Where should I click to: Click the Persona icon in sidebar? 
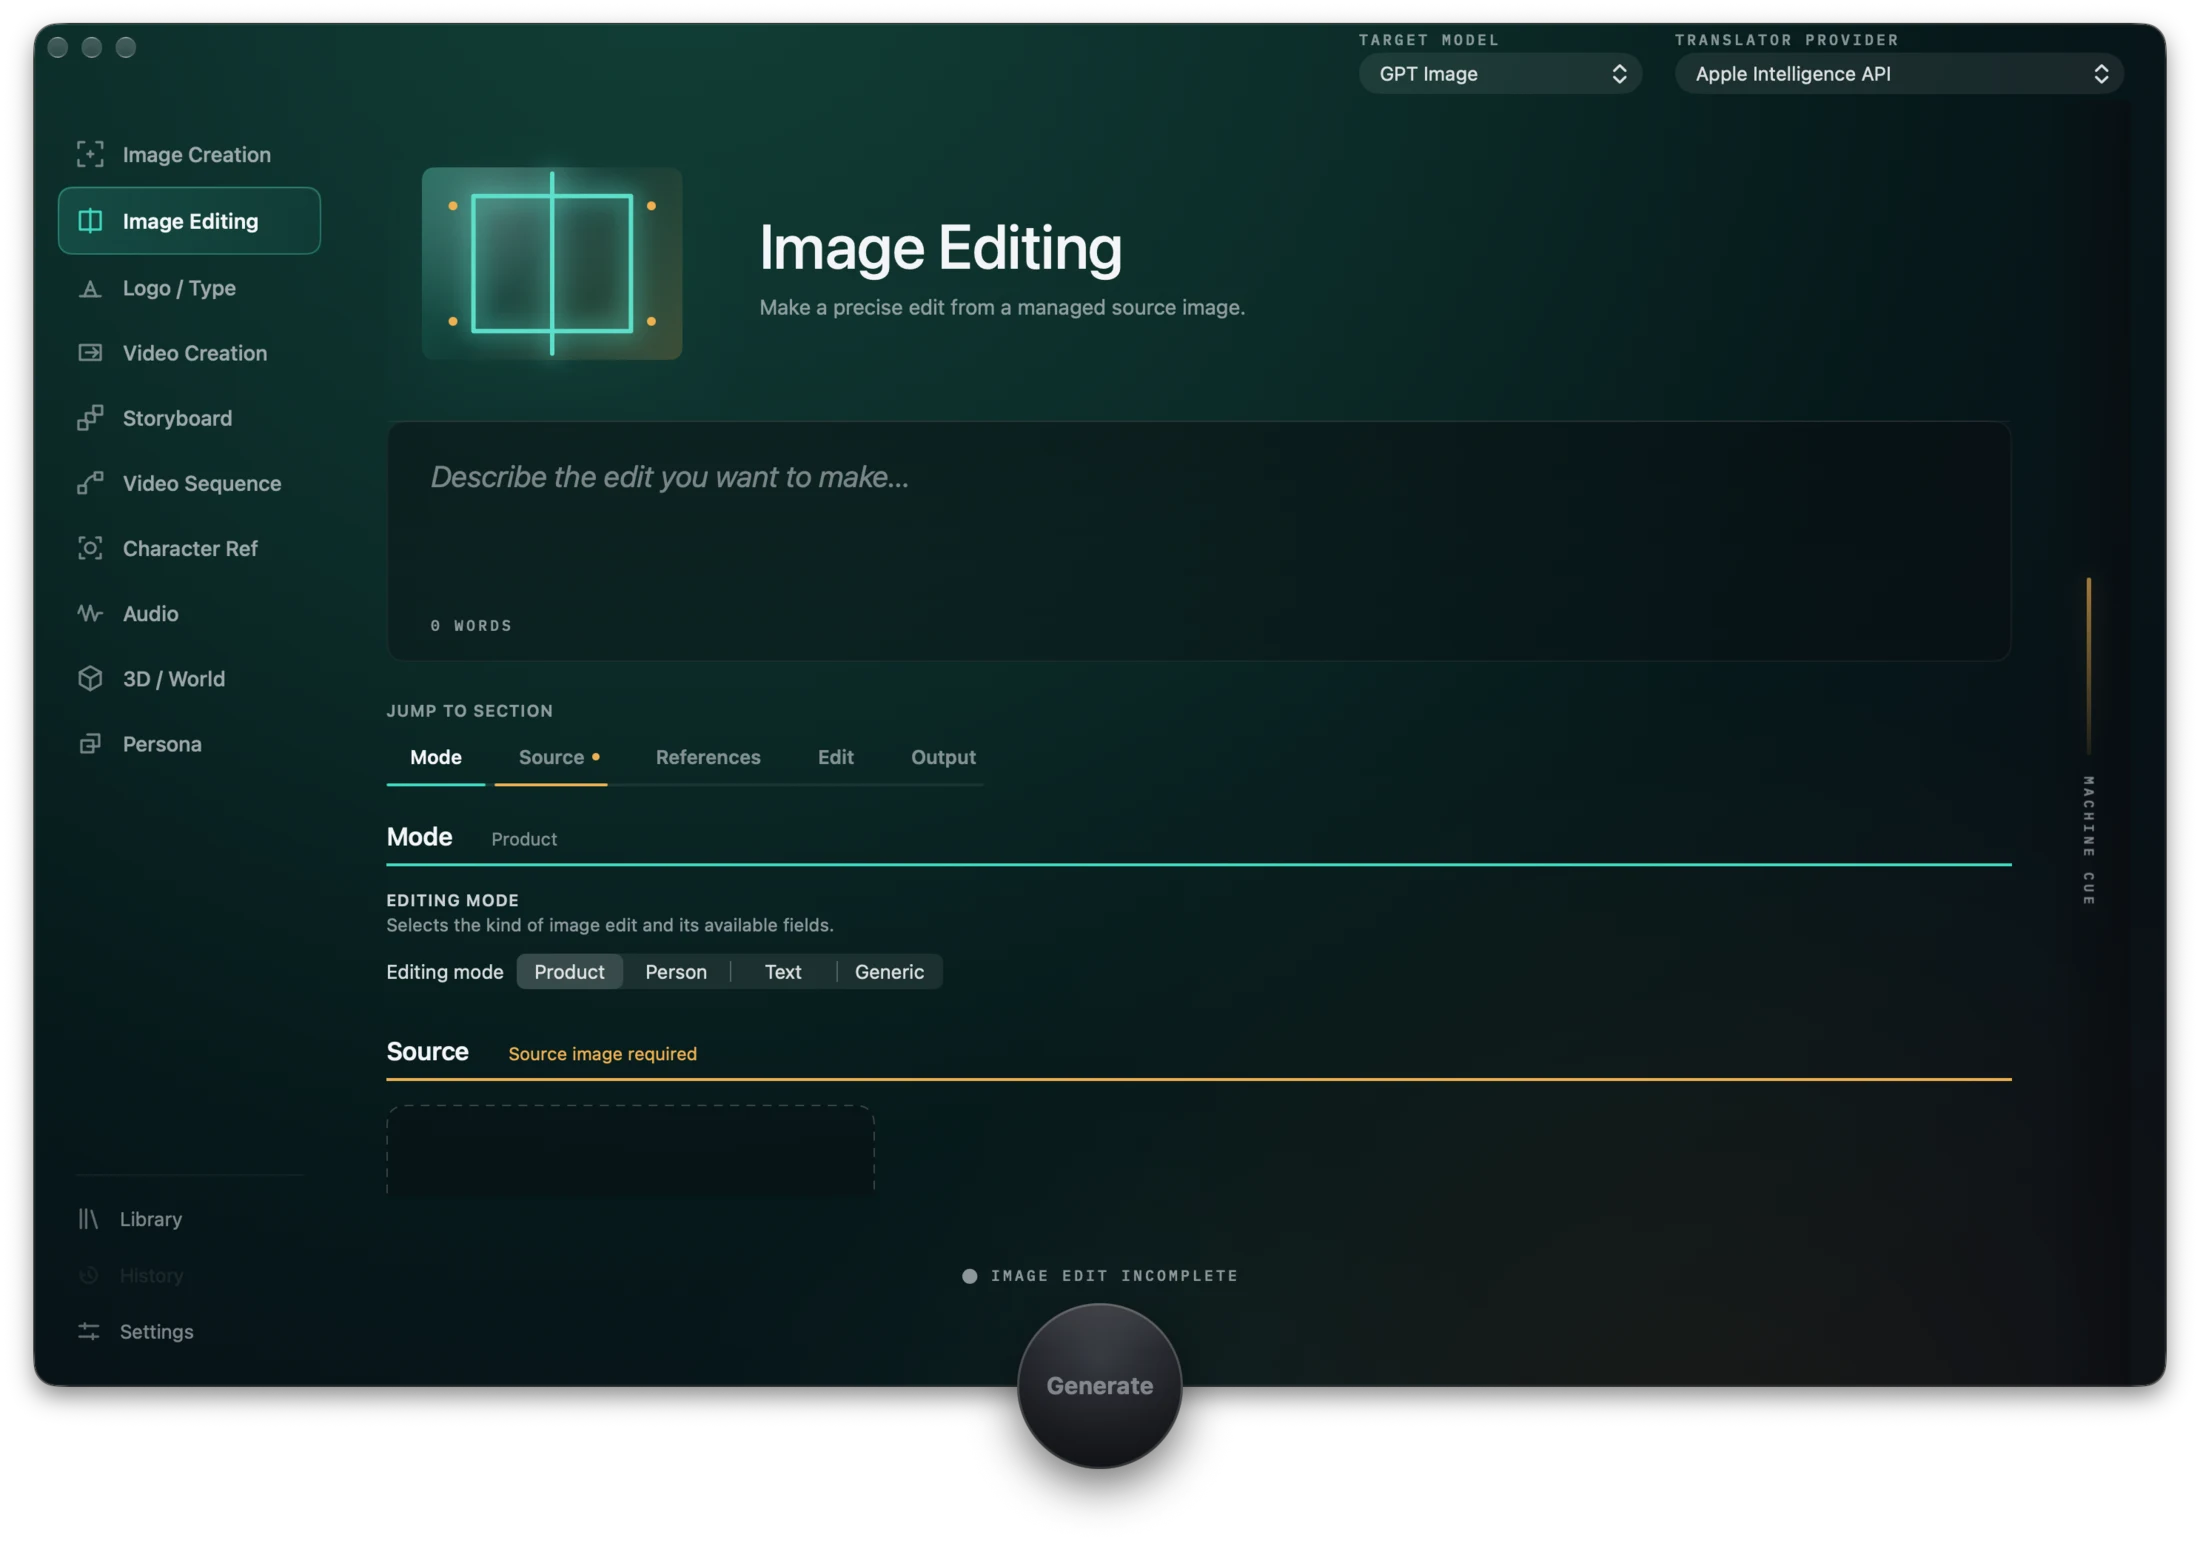coord(90,743)
